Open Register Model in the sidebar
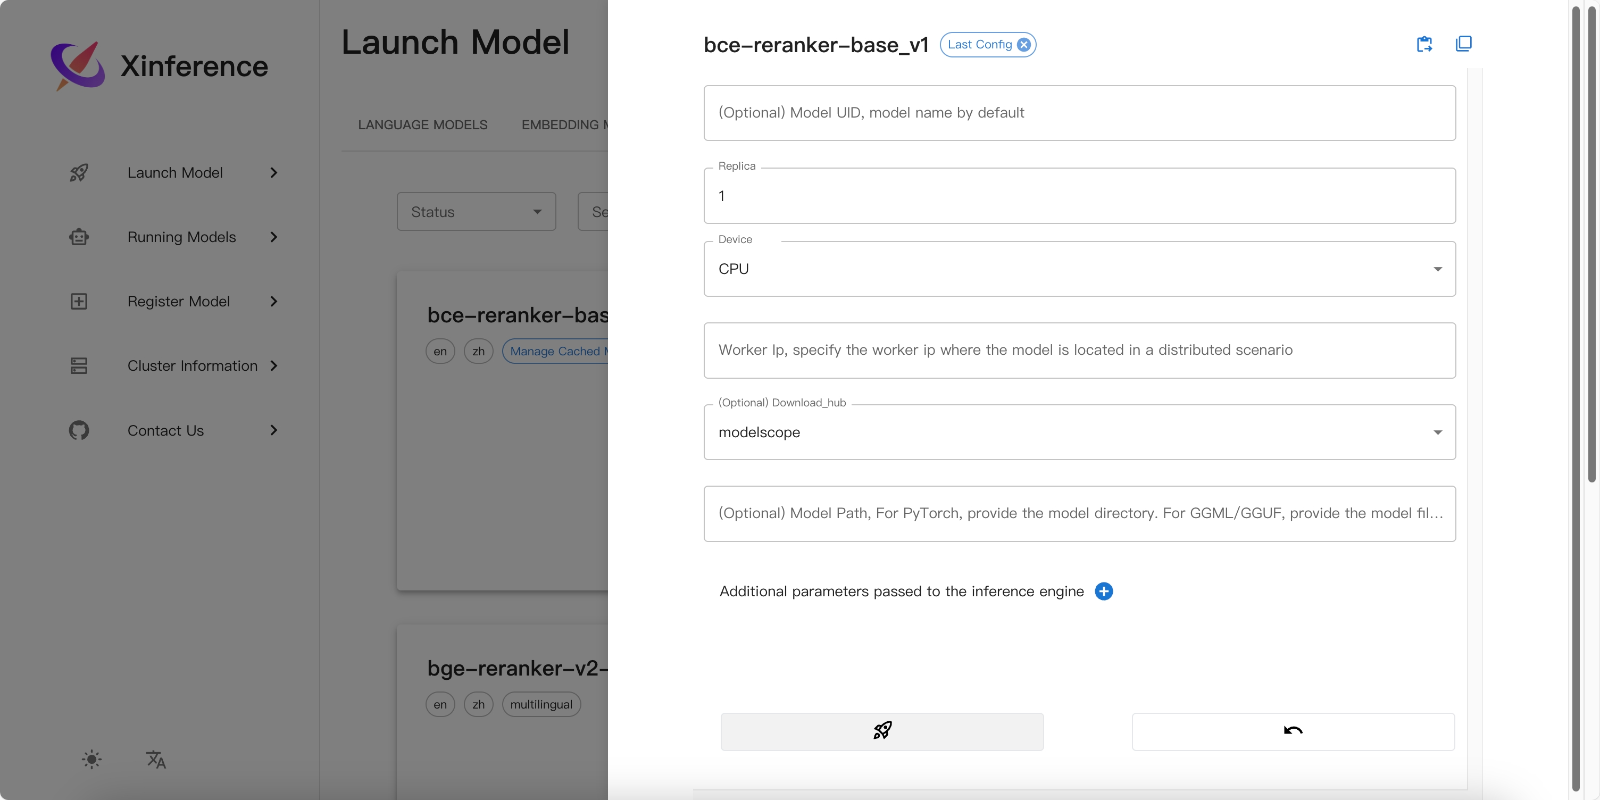The image size is (1600, 800). click(x=179, y=301)
